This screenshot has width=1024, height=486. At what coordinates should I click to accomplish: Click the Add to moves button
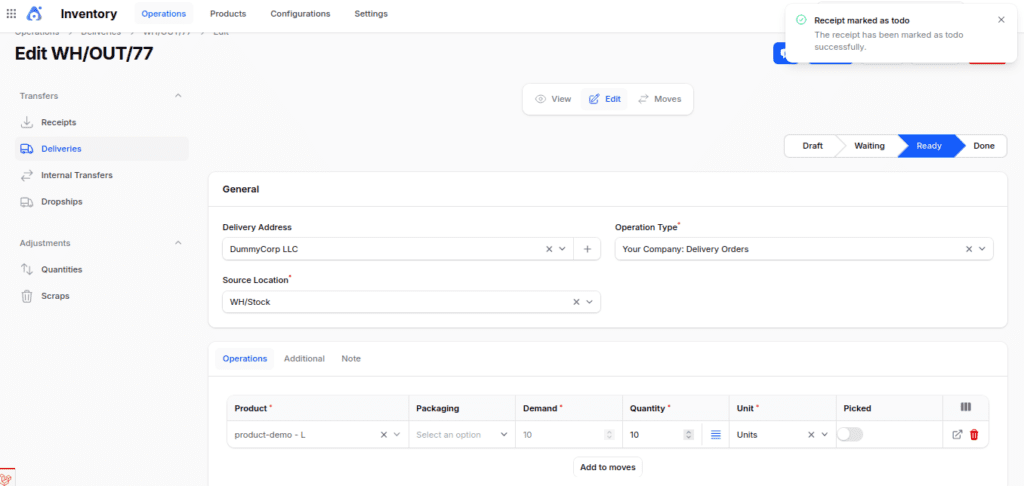(x=608, y=467)
